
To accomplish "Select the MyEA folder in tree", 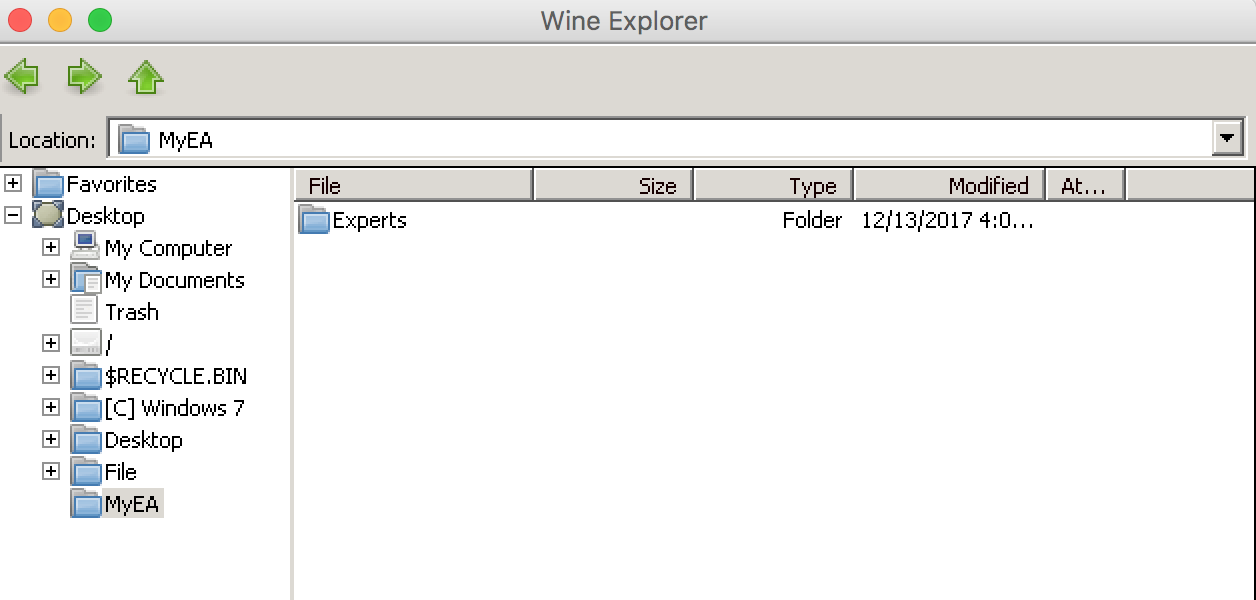I will [131, 504].
